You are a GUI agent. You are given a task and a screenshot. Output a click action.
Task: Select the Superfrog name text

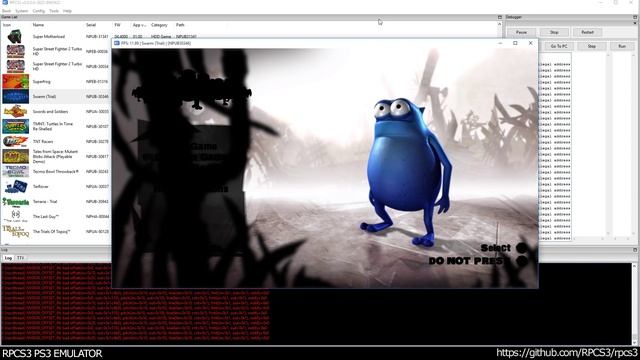[41, 81]
